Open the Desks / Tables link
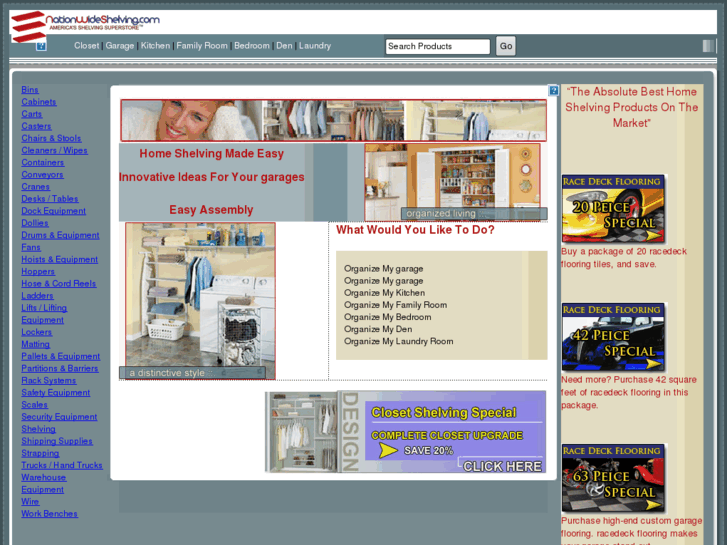This screenshot has width=727, height=545. (50, 198)
